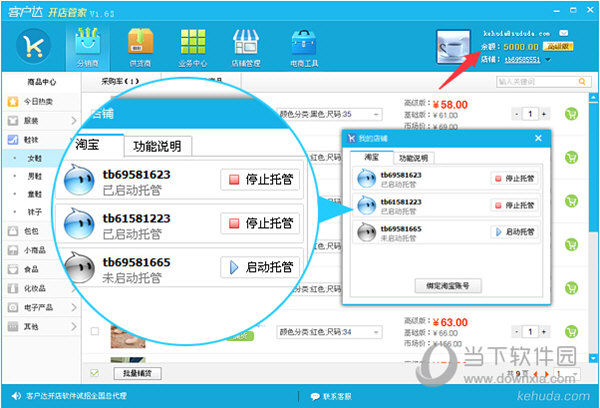
Task: Click the 食品 category icon
Action: click(13, 269)
